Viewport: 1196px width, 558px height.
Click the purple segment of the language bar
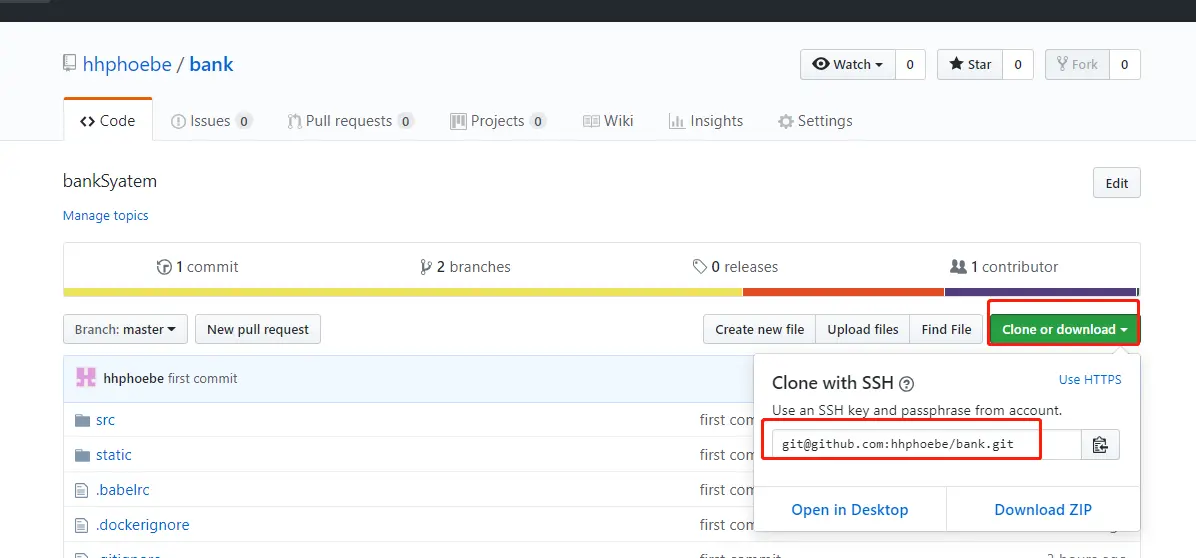(x=1041, y=292)
